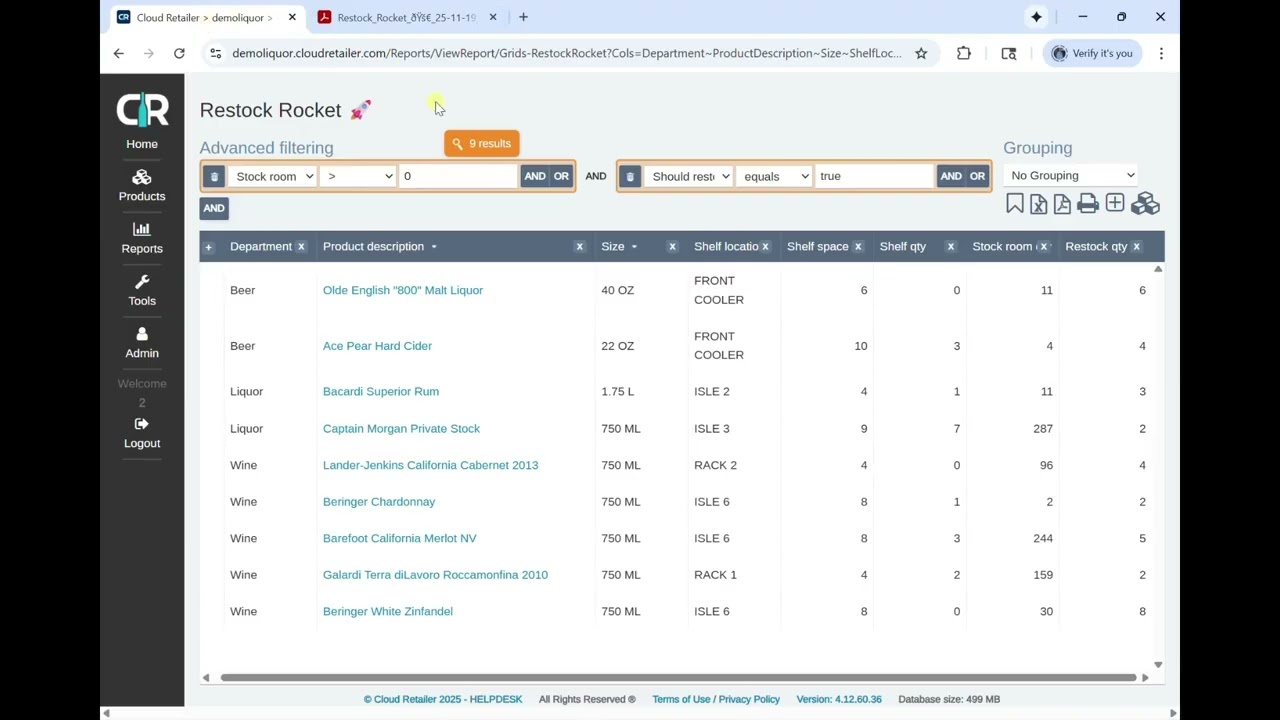Click the browser address bar
The width and height of the screenshot is (1280, 720).
point(567,53)
